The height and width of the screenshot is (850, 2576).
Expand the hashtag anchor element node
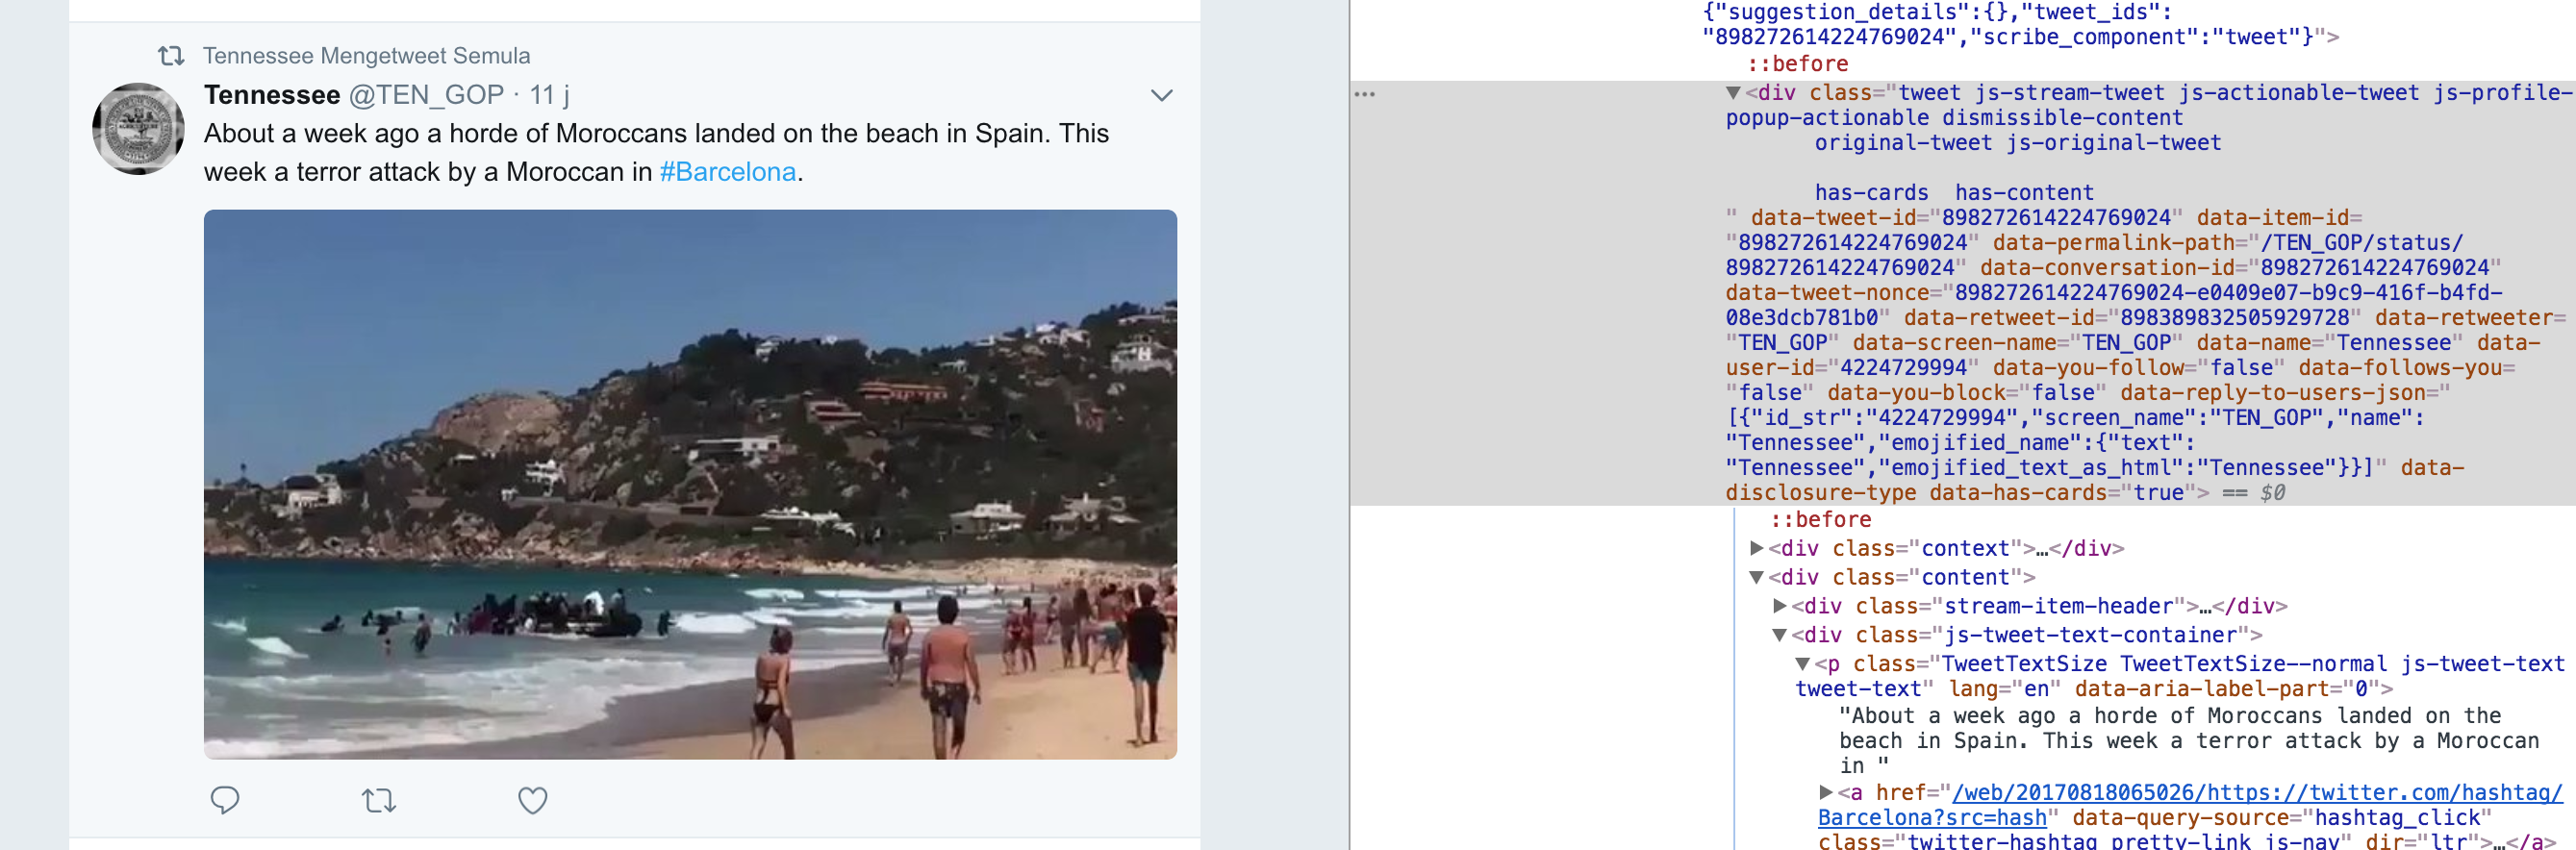coord(1825,793)
